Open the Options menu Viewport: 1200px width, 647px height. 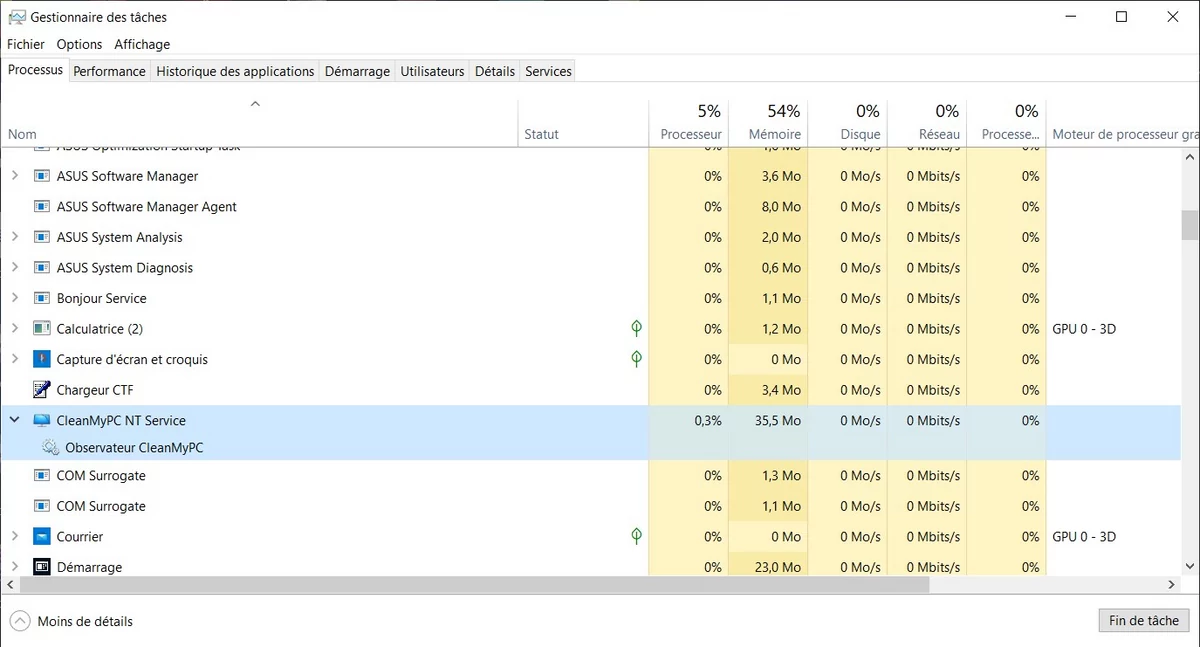click(79, 44)
